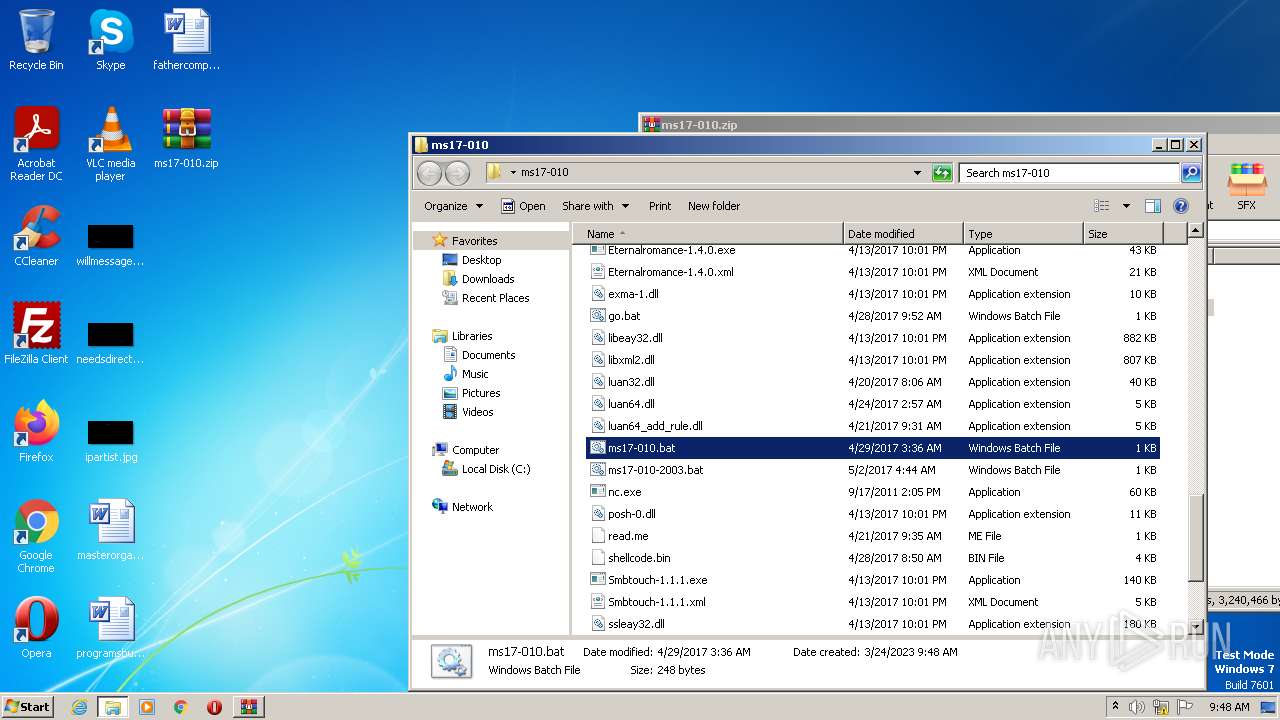Open CCleaner desktop shortcut
1280x720 pixels.
pos(36,236)
